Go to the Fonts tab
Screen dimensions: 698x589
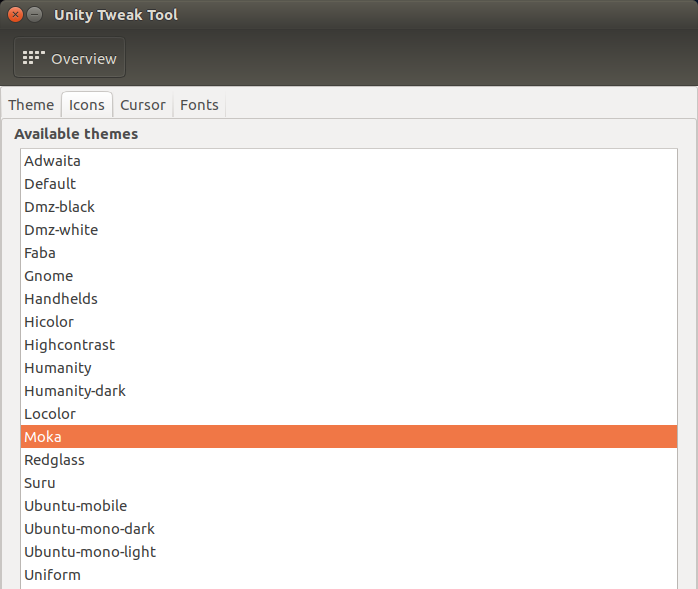199,105
